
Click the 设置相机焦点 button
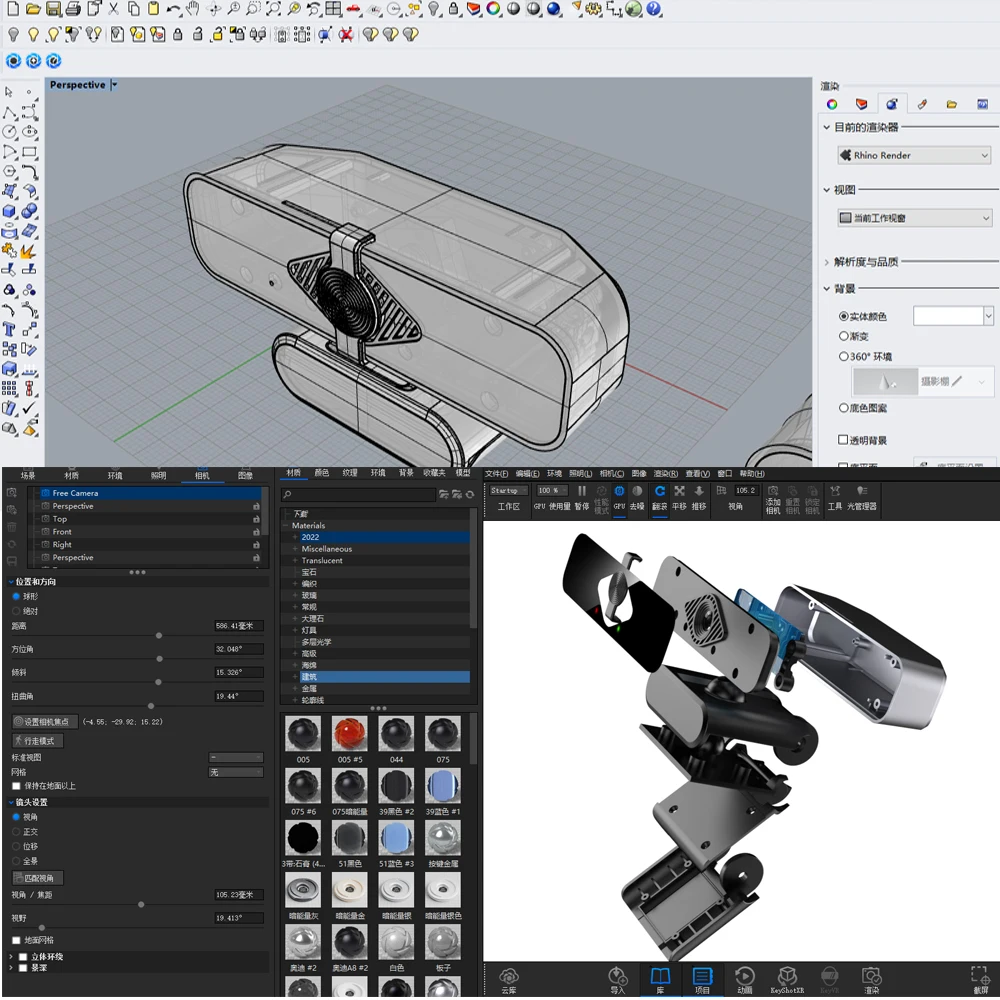coord(46,721)
